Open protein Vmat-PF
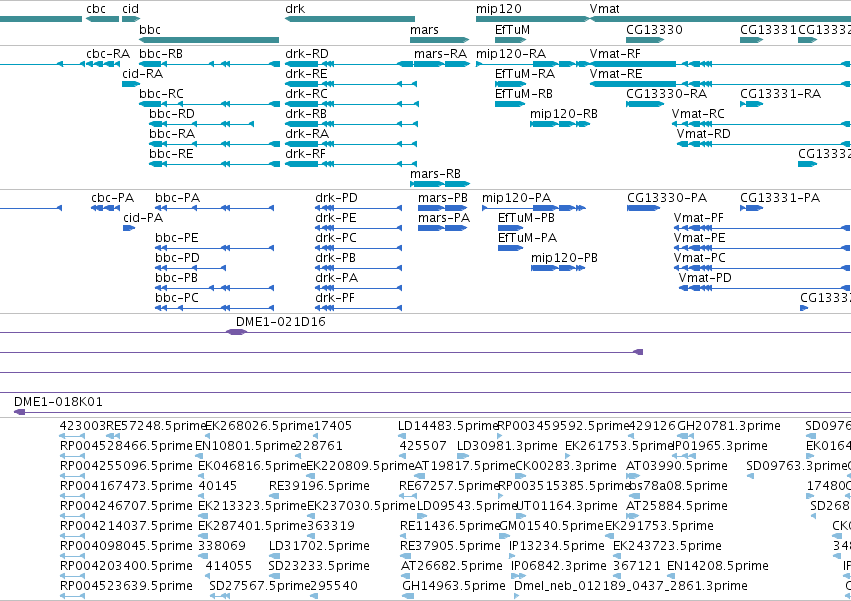This screenshot has height=601, width=851. pos(699,218)
